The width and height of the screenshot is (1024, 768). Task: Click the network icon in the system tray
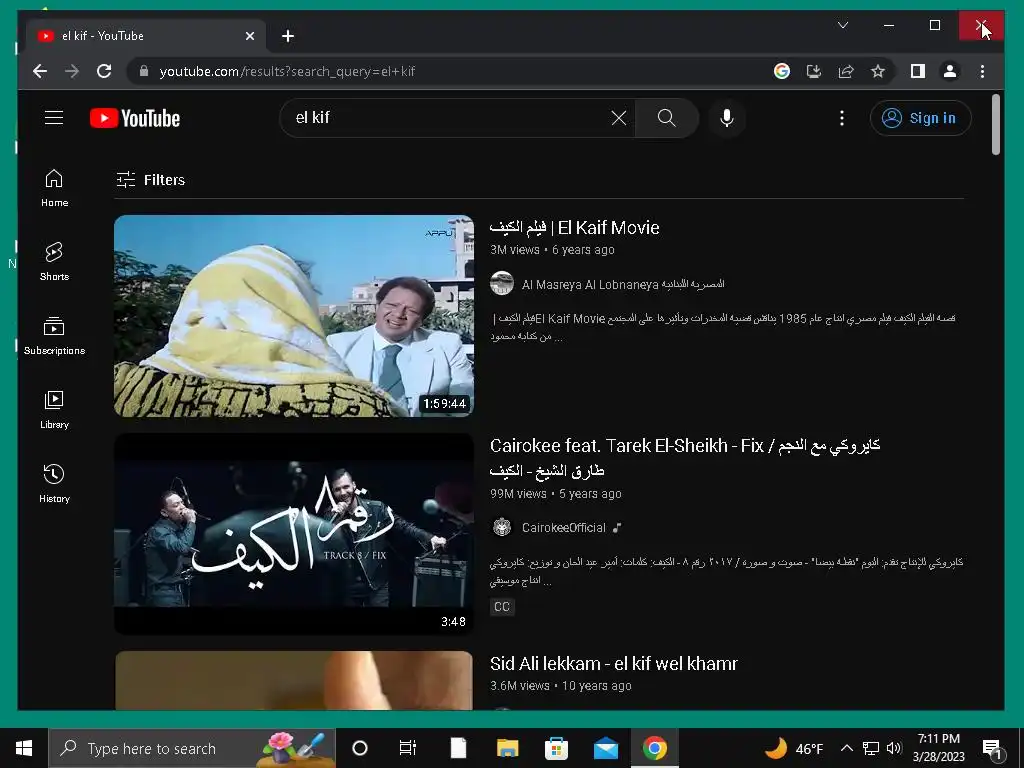click(871, 748)
